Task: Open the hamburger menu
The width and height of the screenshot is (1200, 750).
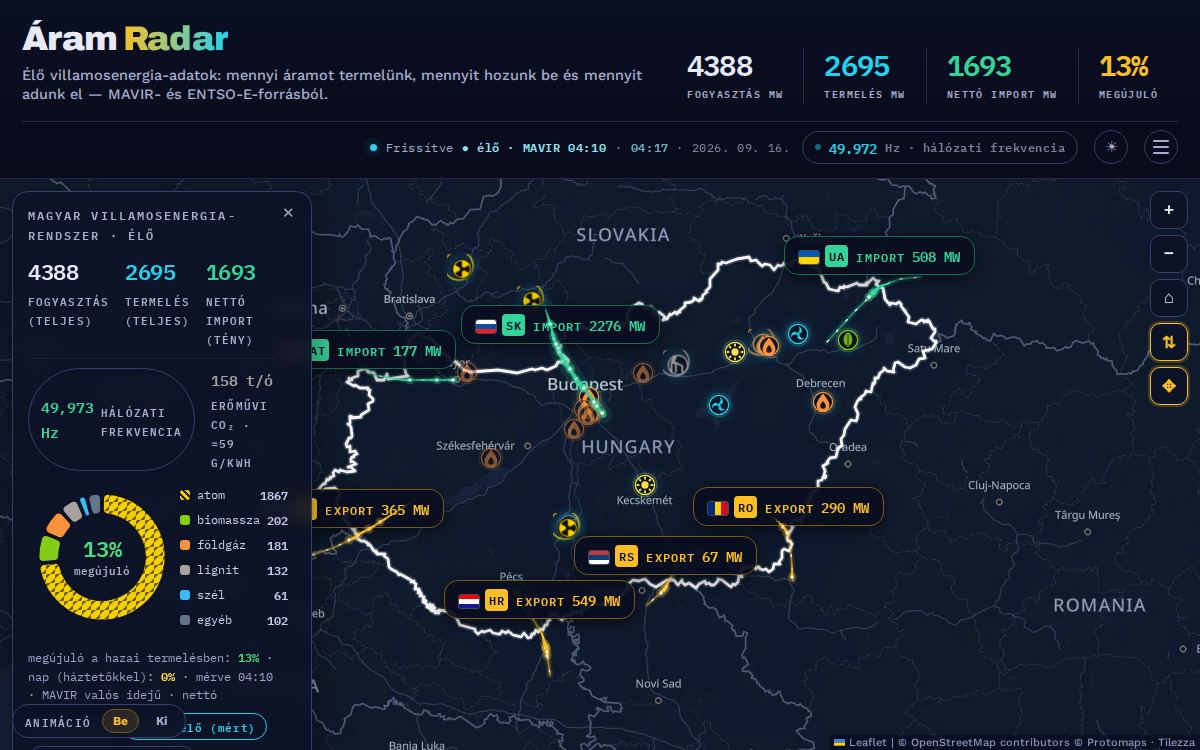Action: [x=1161, y=148]
